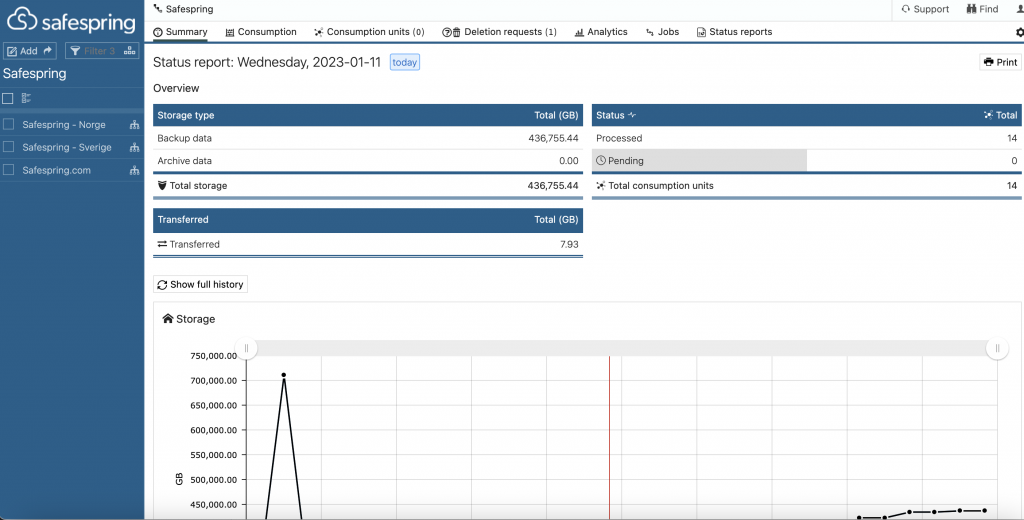Open the Add button menu
The image size is (1024, 520).
tap(30, 51)
